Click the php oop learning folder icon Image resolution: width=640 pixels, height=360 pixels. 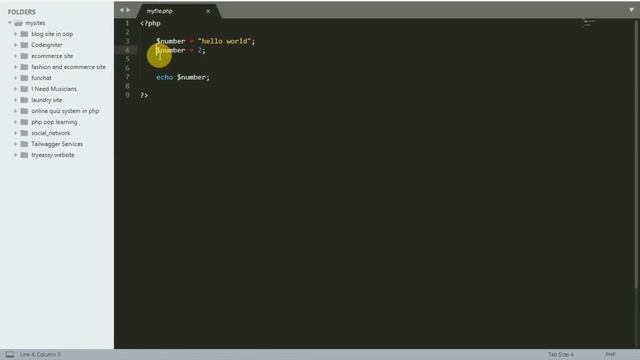[x=24, y=122]
